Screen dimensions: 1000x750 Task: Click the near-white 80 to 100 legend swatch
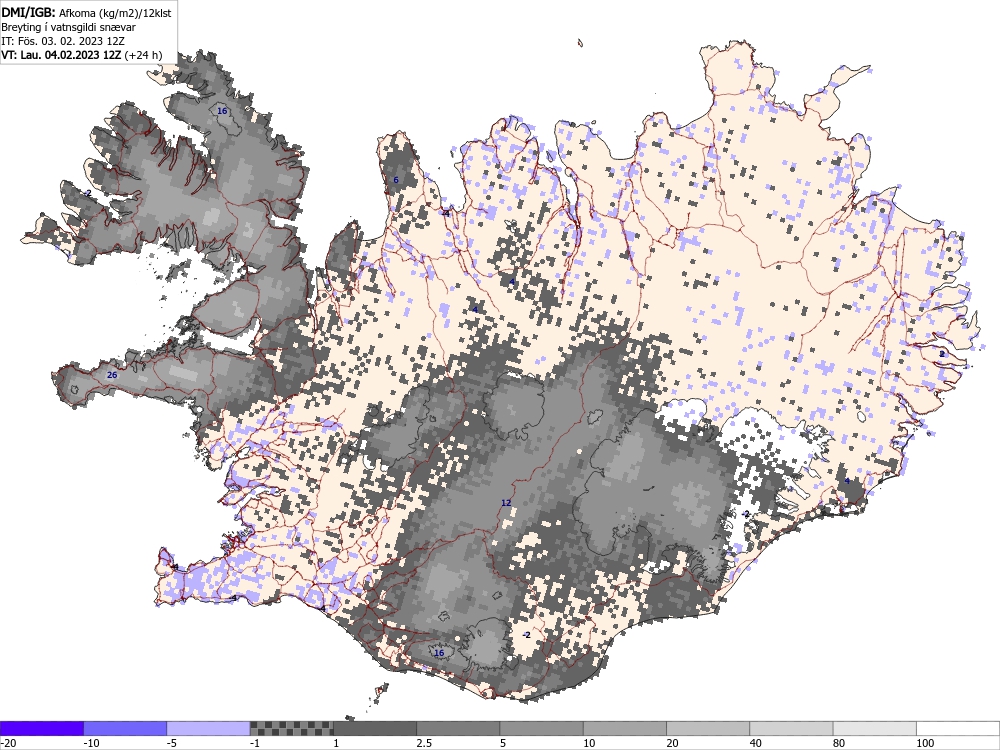pos(875,728)
